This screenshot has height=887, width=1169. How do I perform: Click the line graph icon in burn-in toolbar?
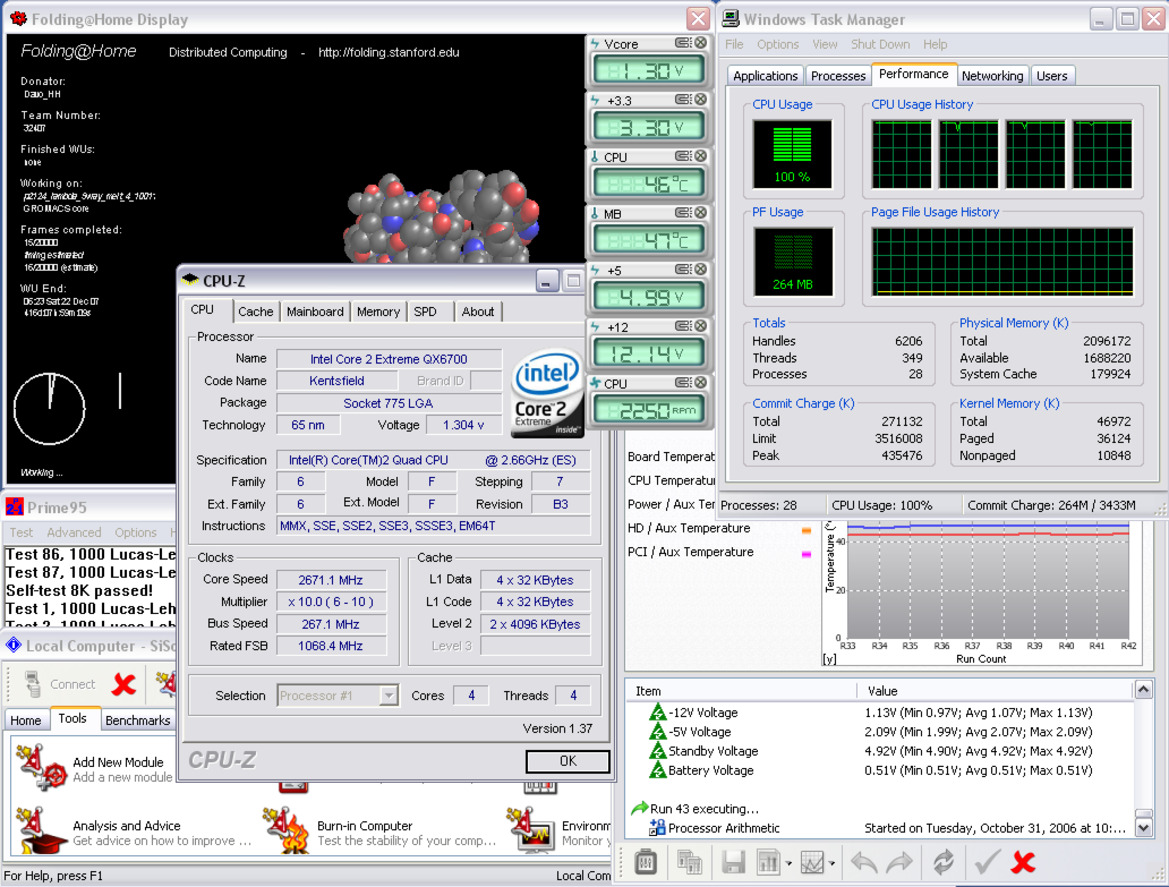coord(812,862)
